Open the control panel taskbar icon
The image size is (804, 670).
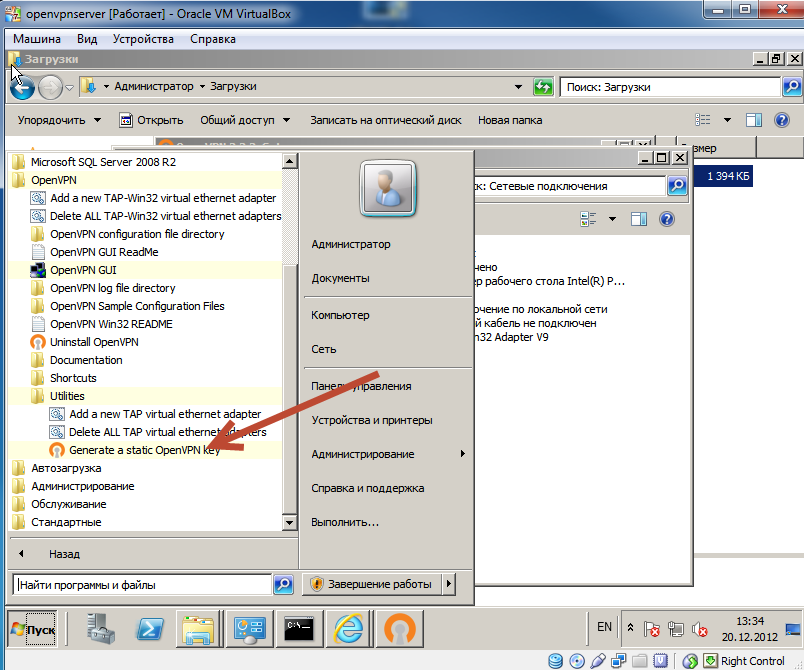click(x=249, y=629)
